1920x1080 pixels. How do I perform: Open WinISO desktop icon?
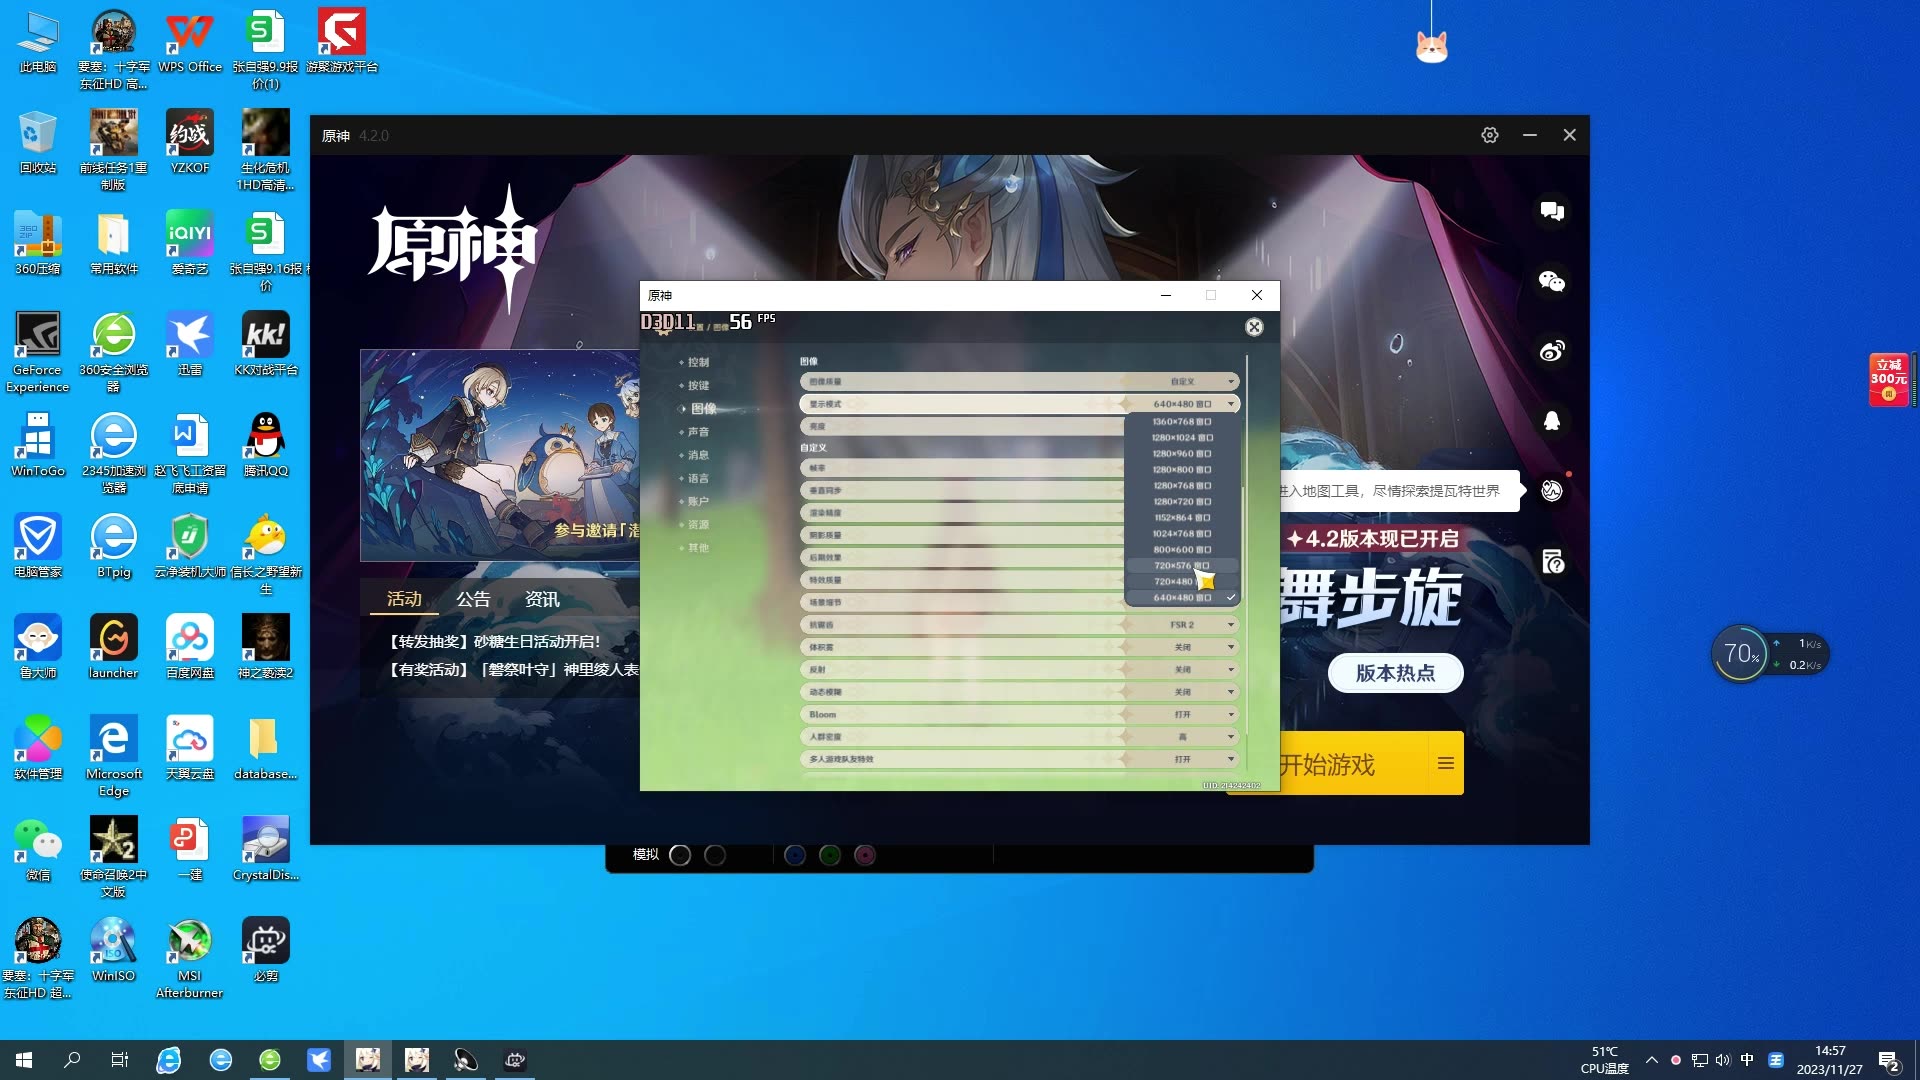[x=113, y=950]
